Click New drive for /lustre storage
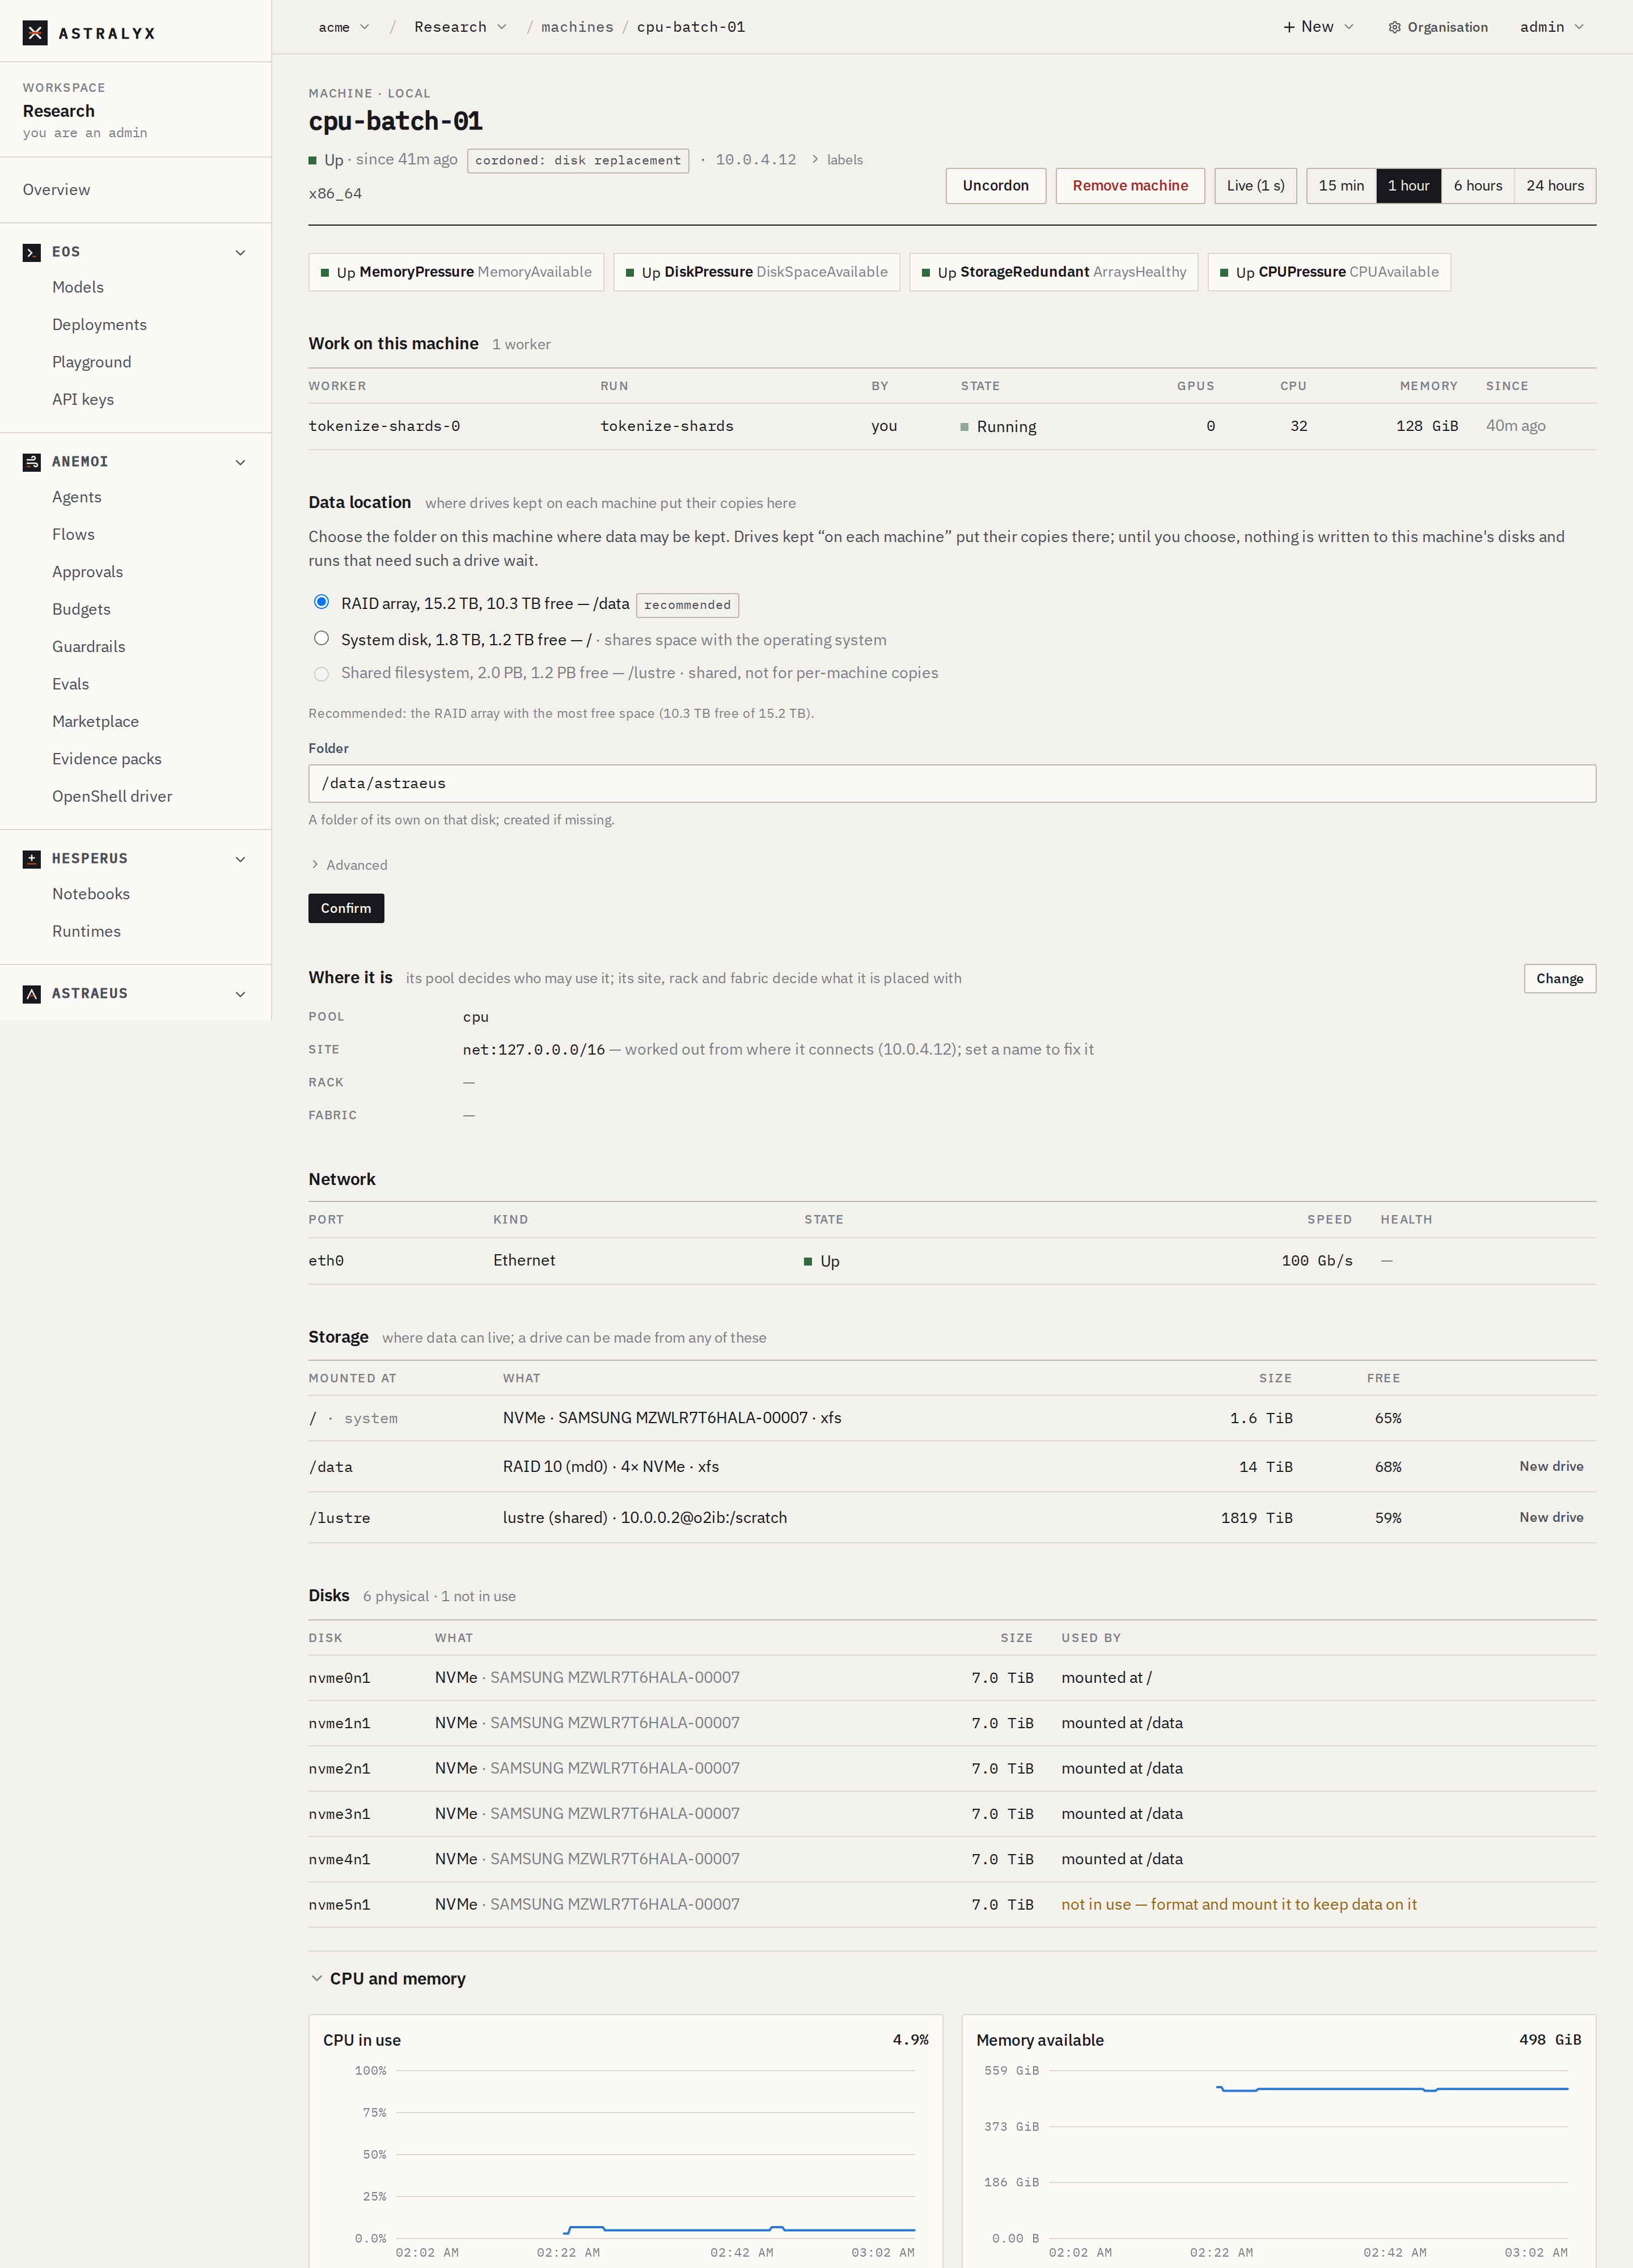 (1551, 1517)
